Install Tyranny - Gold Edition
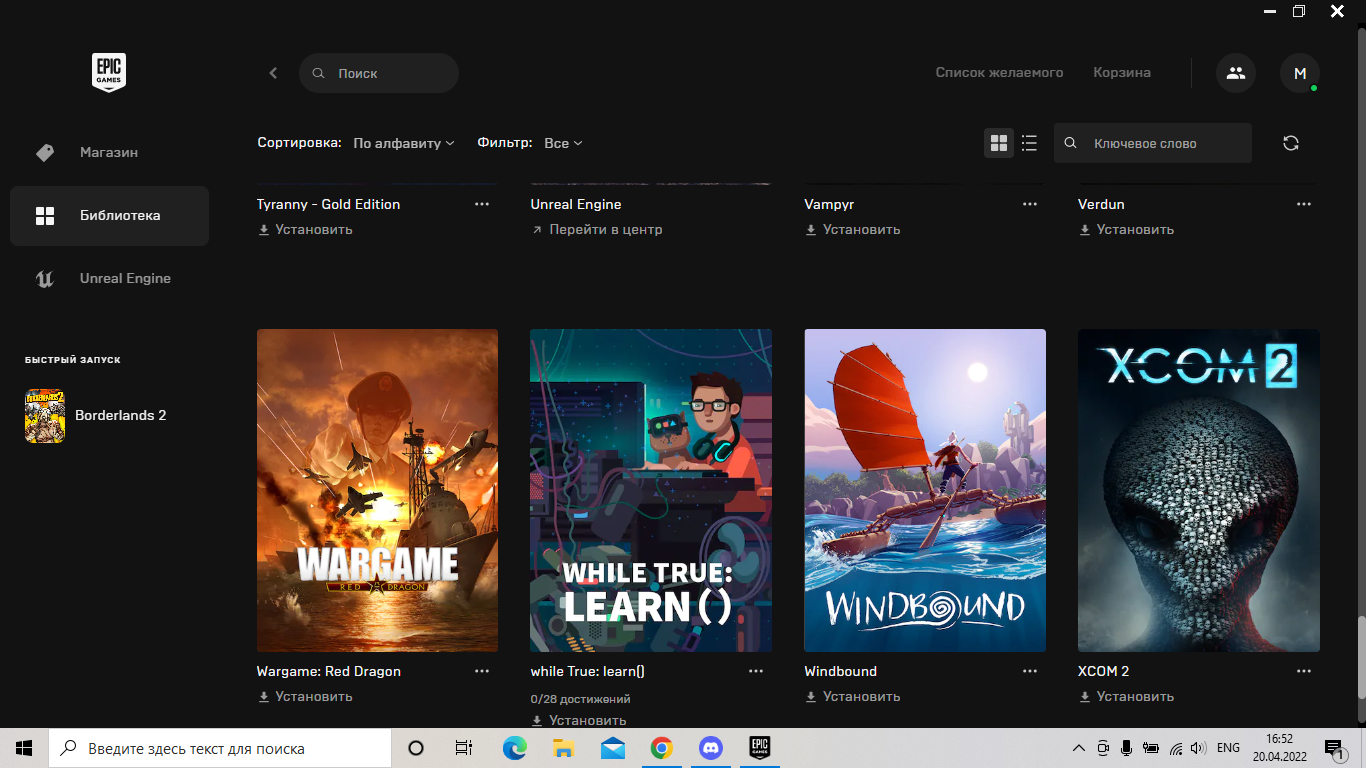1366x768 pixels. click(x=306, y=229)
